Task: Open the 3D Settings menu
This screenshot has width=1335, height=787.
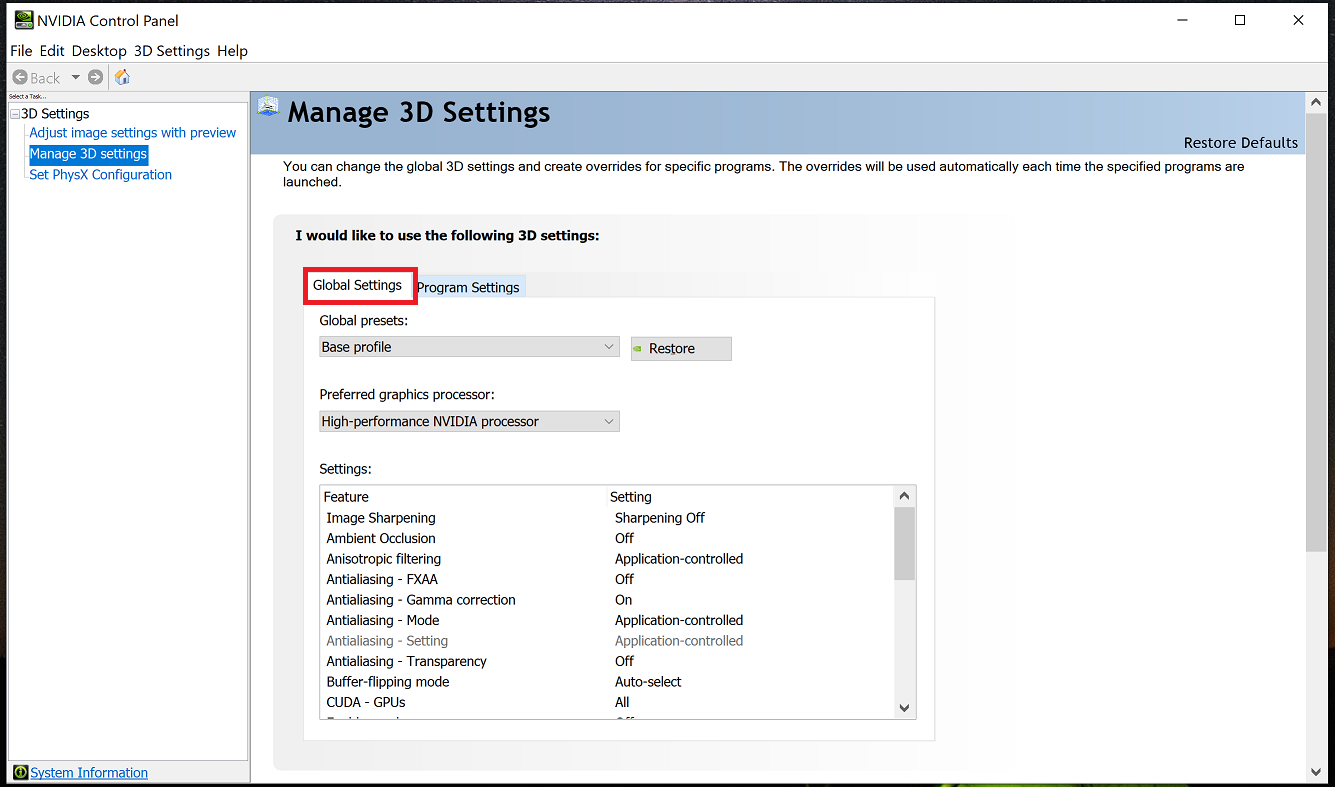Action: pos(172,51)
